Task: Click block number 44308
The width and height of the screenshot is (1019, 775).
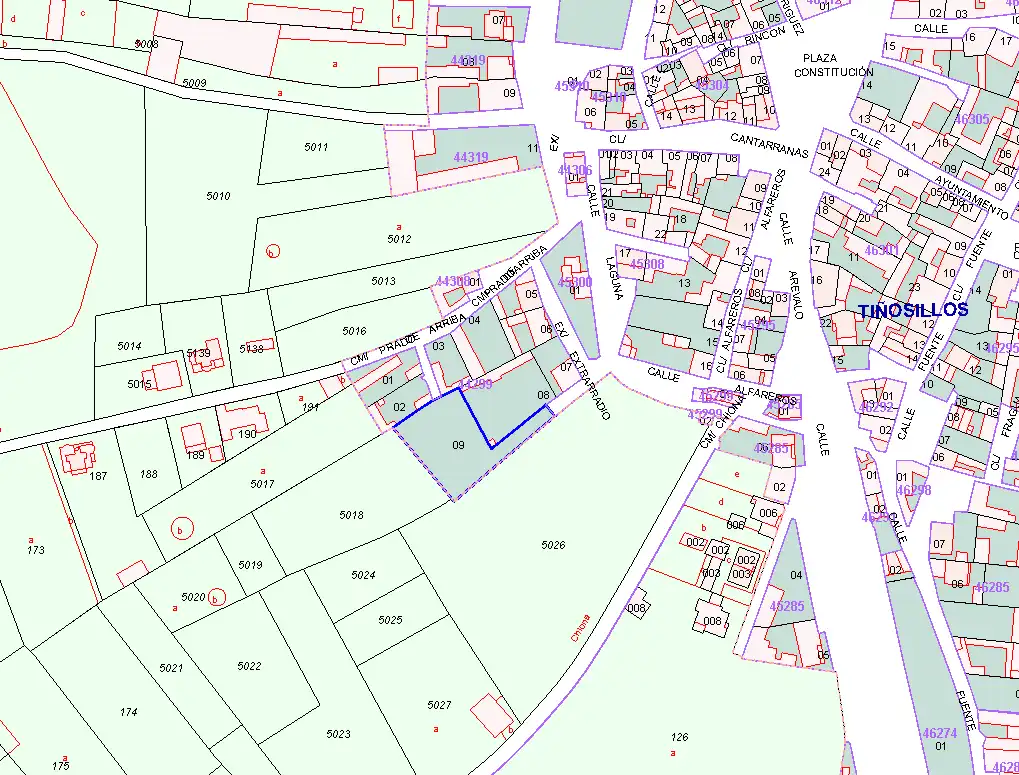Action: 453,281
